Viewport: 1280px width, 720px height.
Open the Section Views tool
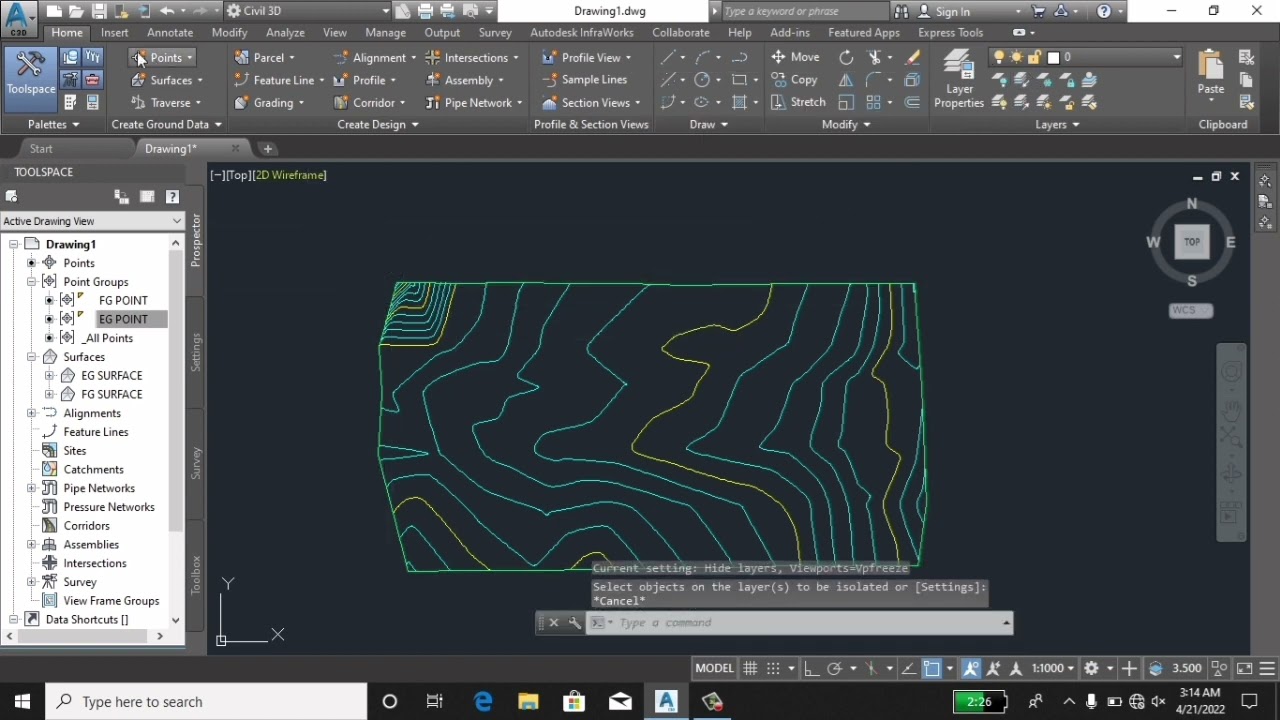tap(591, 102)
